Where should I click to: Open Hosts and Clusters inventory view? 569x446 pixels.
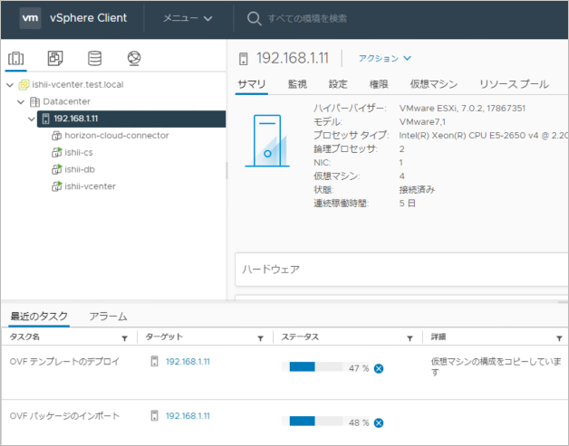pyautogui.click(x=16, y=58)
